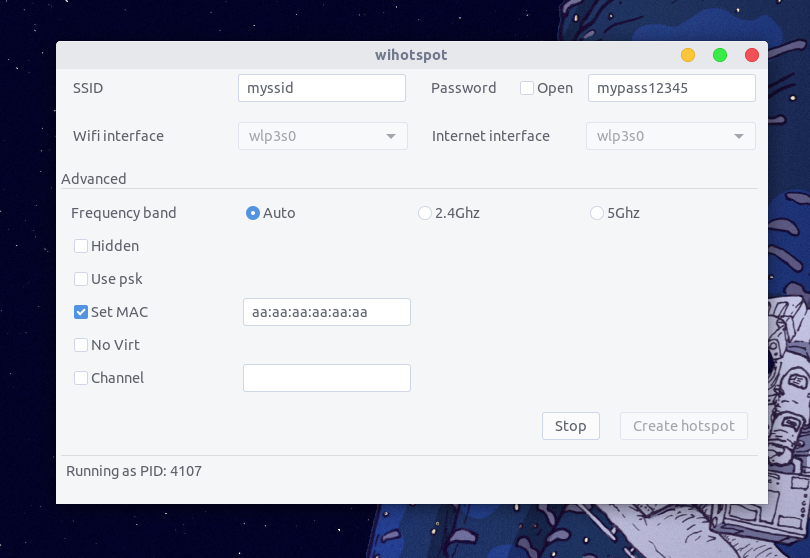Screen dimensions: 810x558
Task: Open the Internet interface dropdown
Action: tap(671, 136)
